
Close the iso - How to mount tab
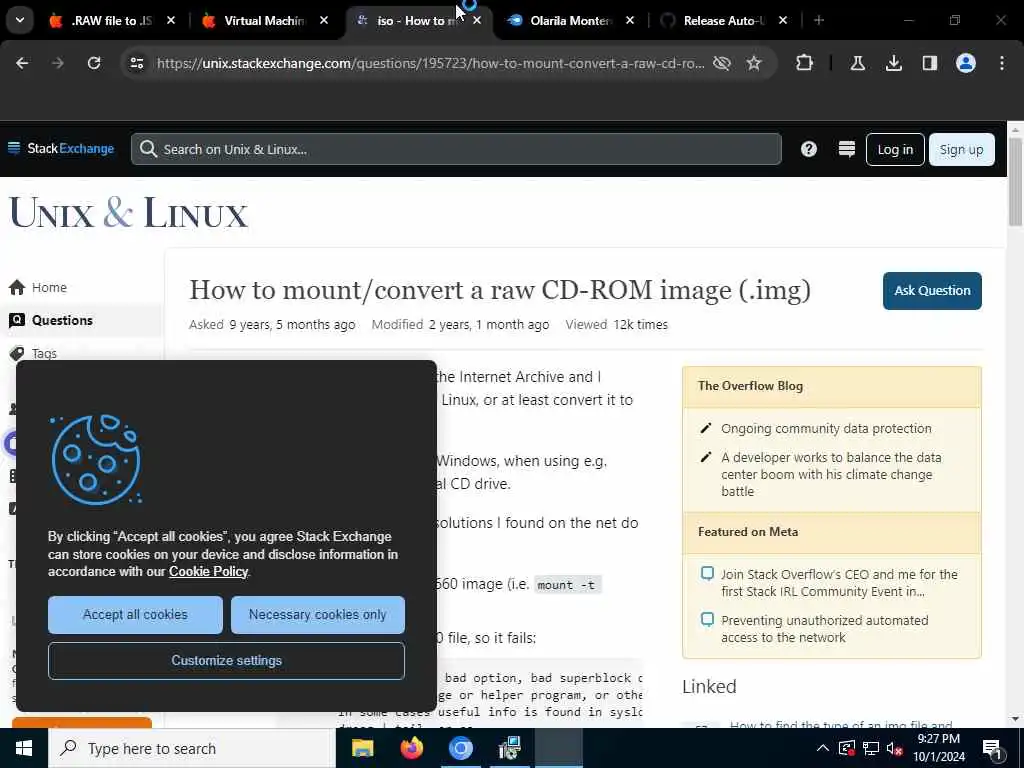[x=477, y=20]
